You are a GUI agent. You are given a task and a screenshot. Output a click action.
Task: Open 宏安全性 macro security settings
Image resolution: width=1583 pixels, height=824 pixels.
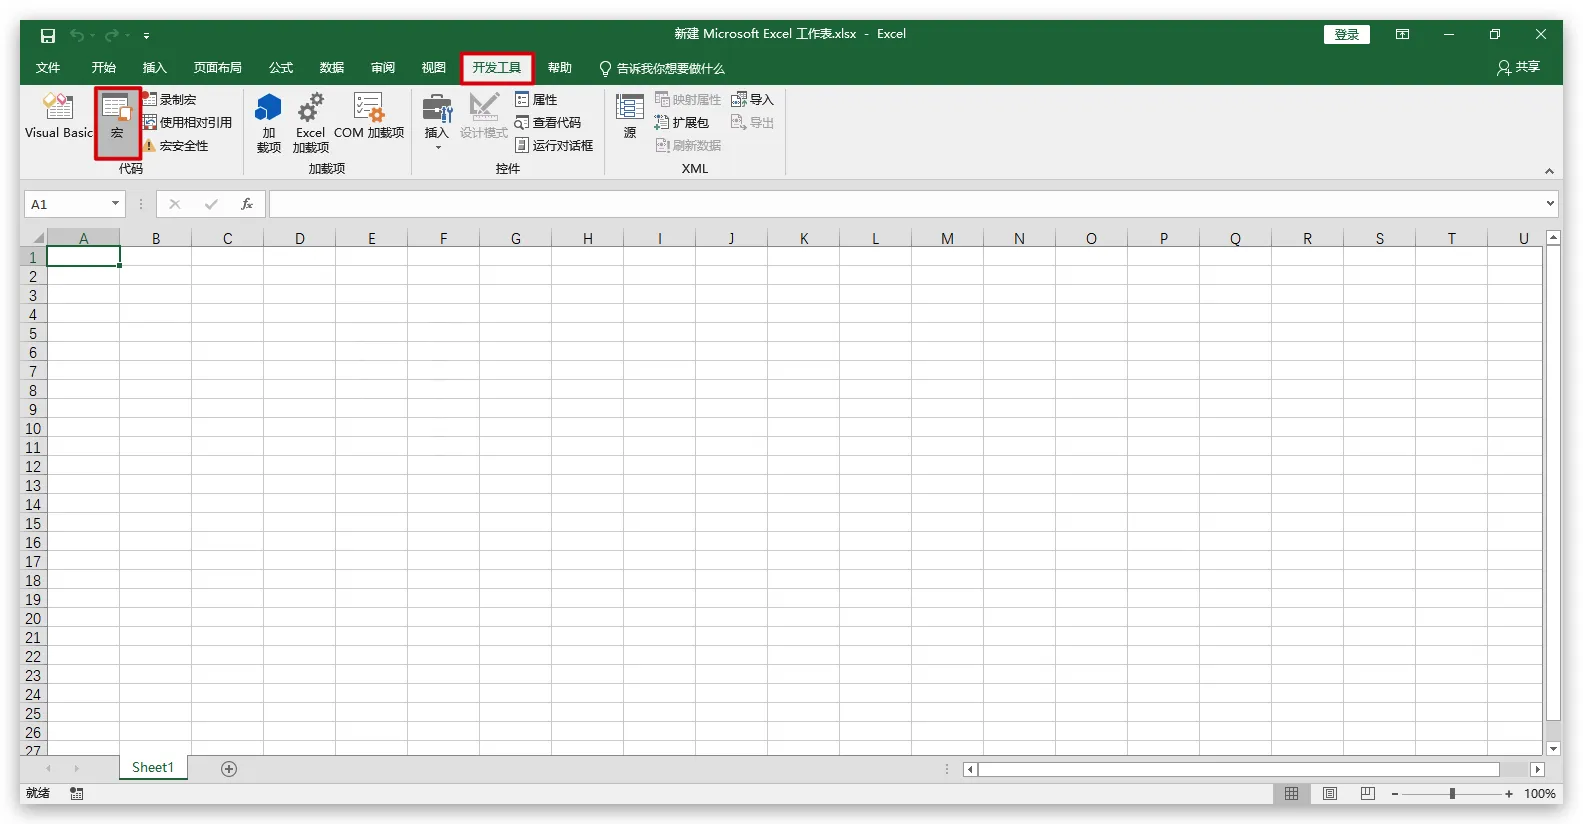point(176,146)
